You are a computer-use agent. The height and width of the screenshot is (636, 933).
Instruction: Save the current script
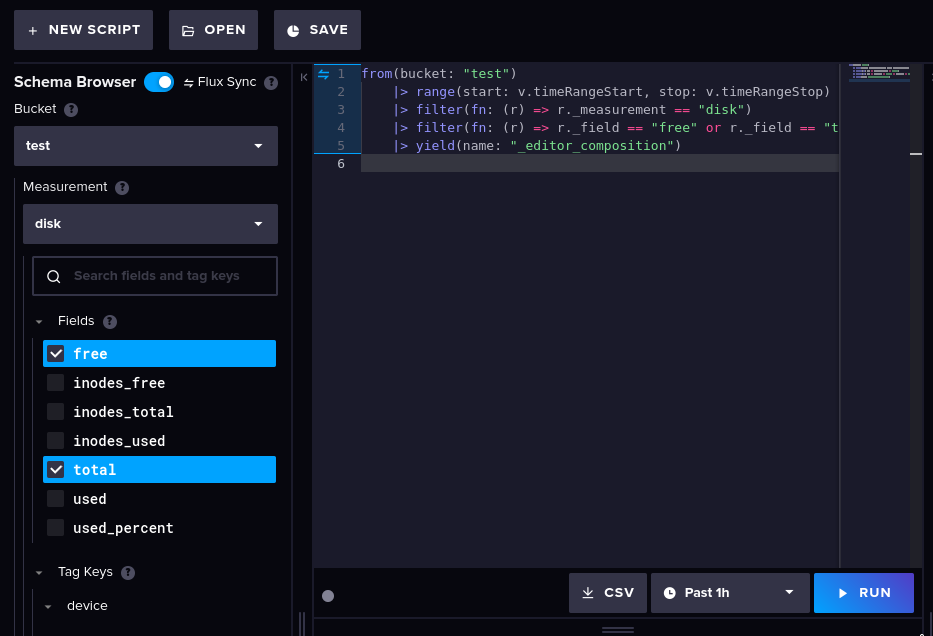click(x=317, y=29)
